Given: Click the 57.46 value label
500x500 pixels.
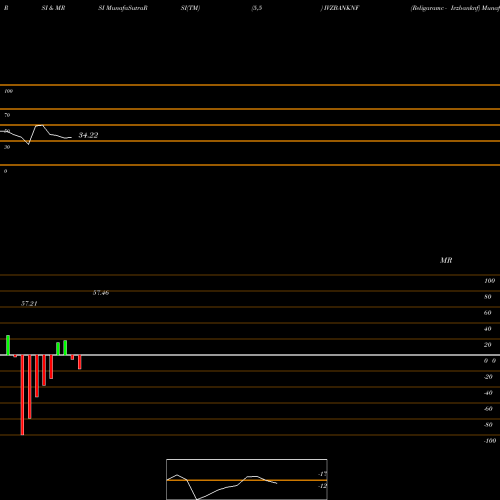Looking at the screenshot, I should coord(101,293).
